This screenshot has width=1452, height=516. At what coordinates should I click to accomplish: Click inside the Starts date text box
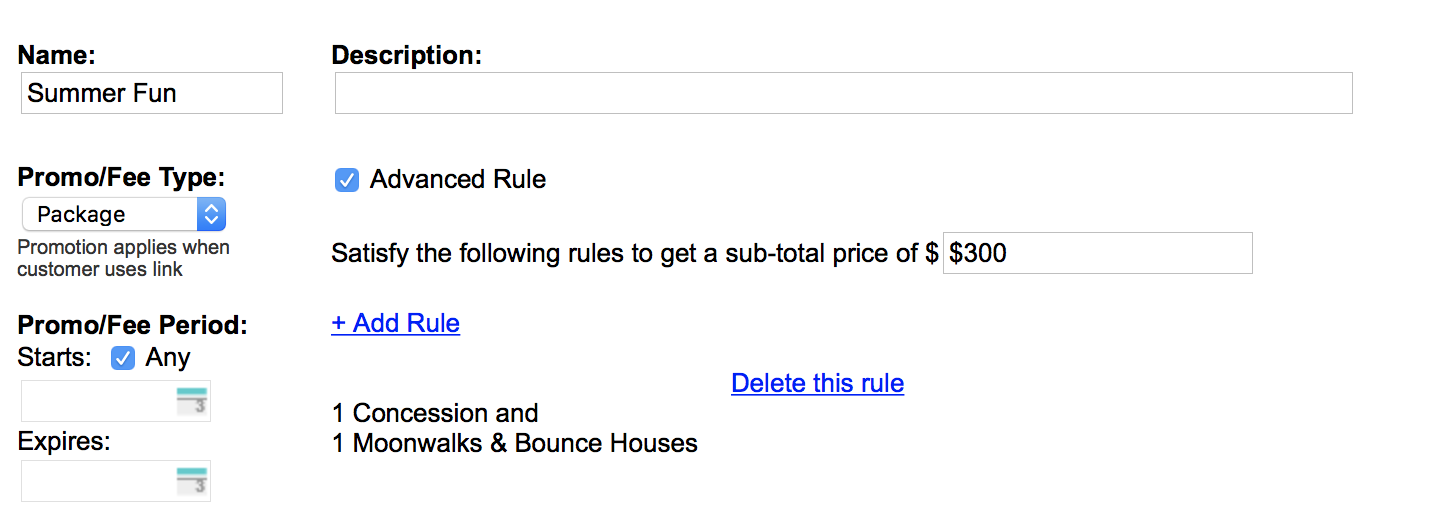point(98,401)
